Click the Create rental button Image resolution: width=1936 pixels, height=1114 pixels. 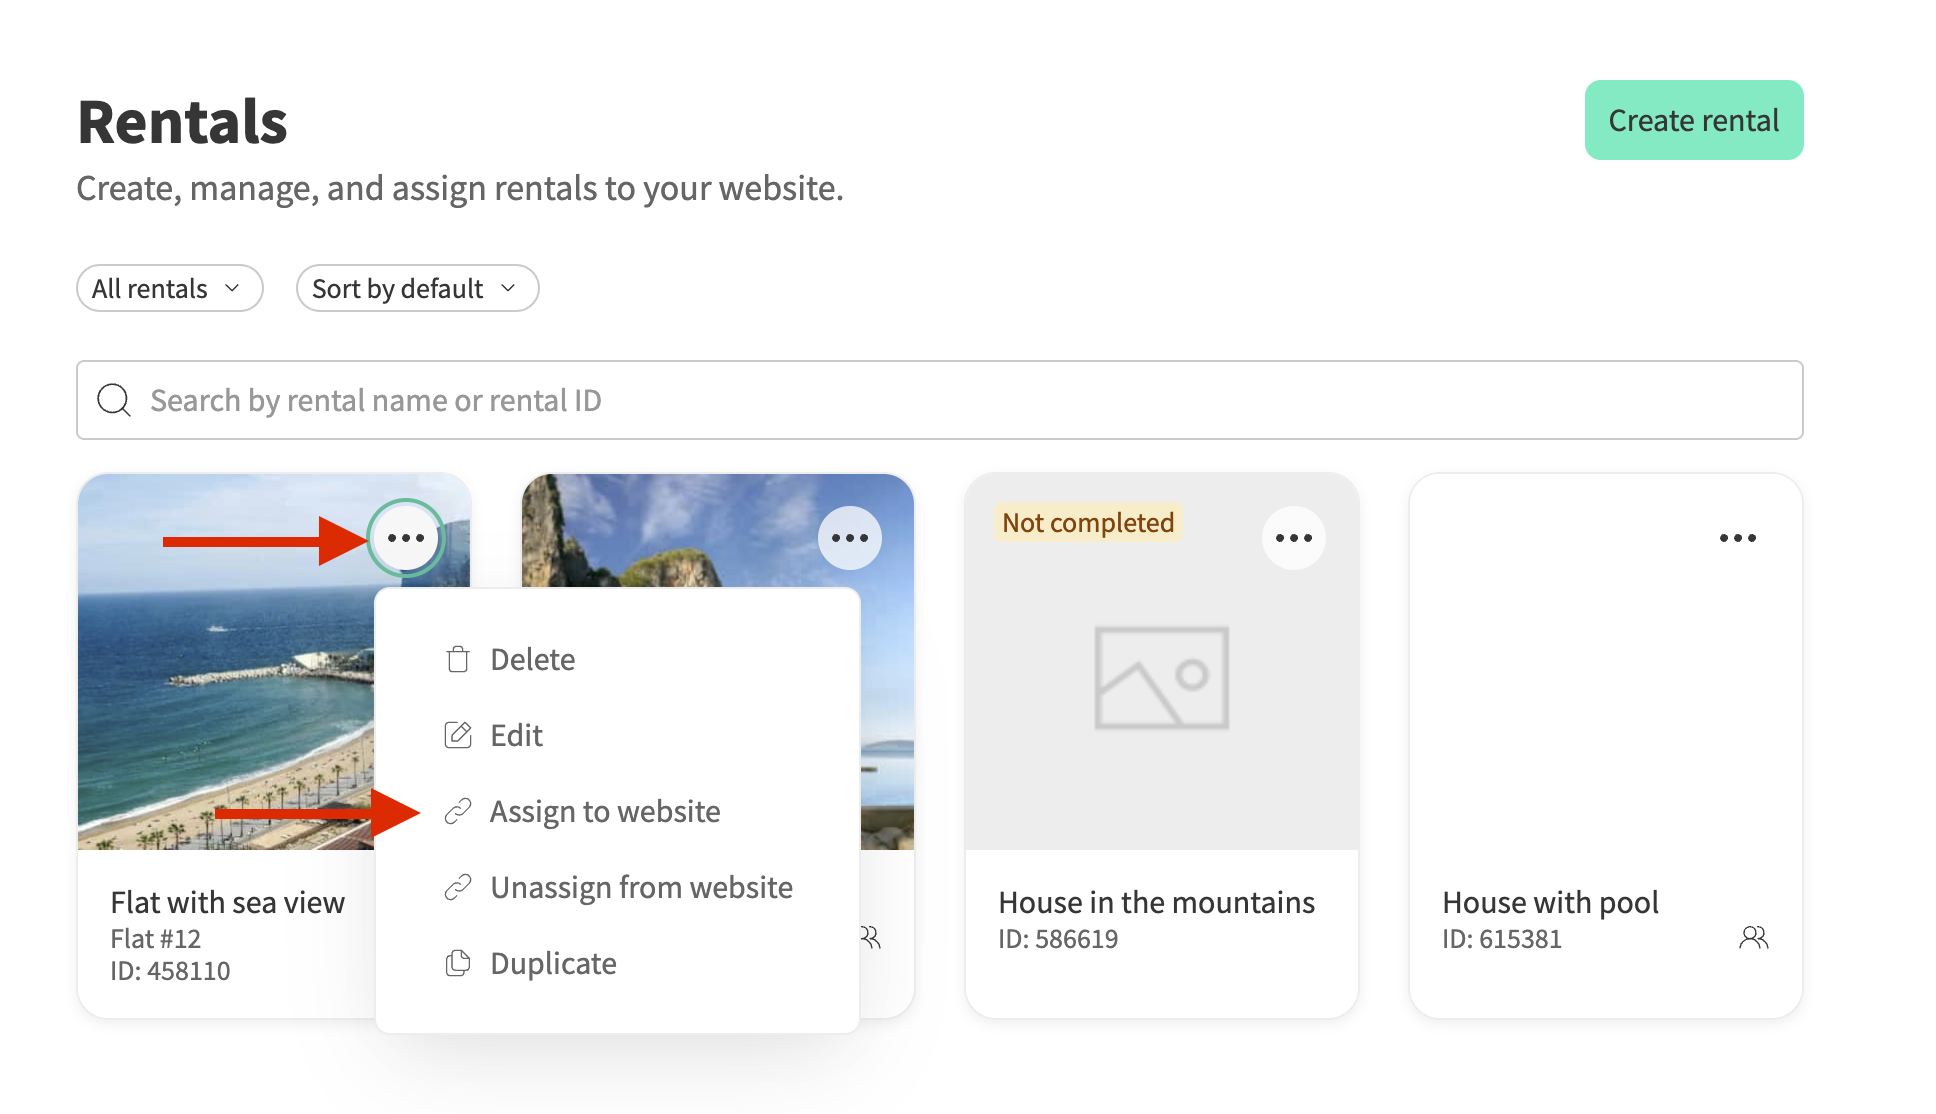(1693, 120)
